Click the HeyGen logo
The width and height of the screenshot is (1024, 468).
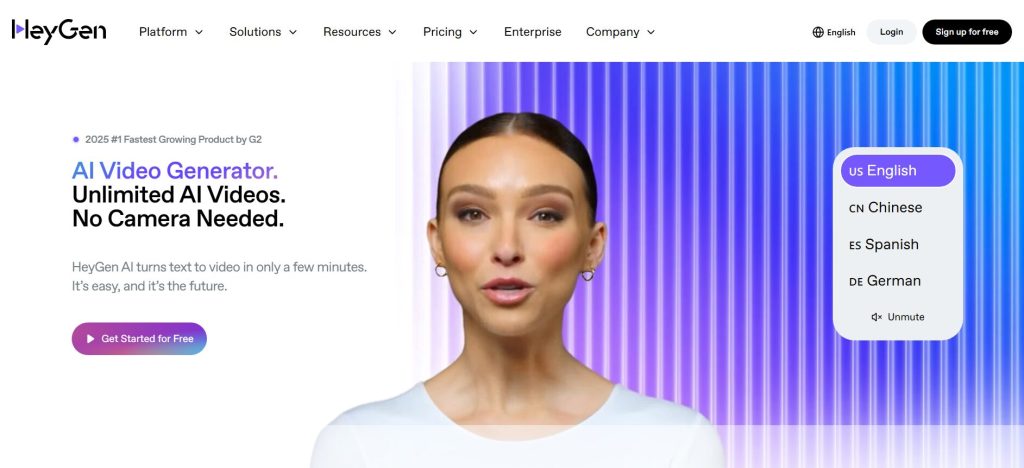point(59,31)
